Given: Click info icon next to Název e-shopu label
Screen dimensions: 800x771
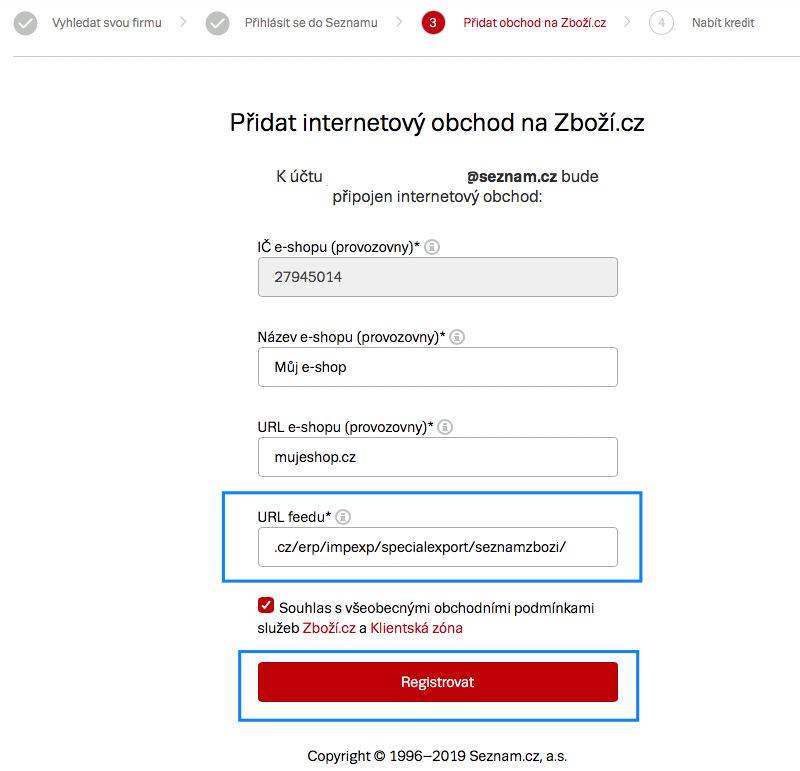Looking at the screenshot, I should pos(457,337).
